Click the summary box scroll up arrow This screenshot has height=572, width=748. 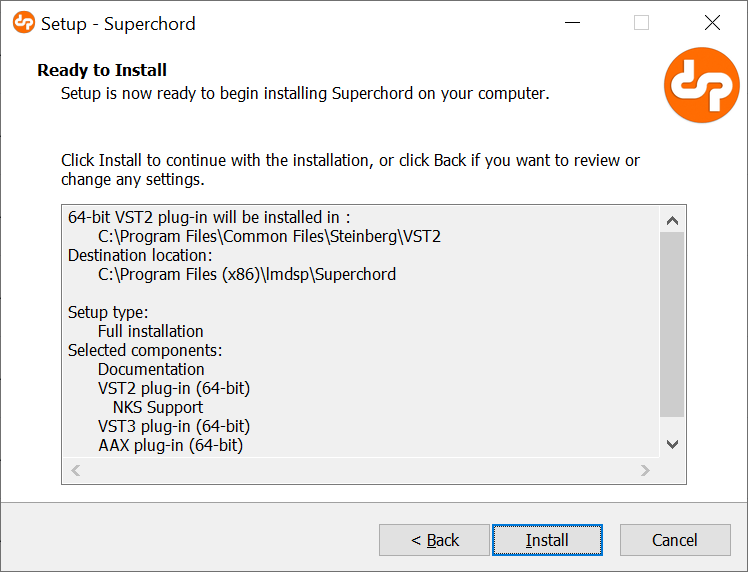coord(672,220)
